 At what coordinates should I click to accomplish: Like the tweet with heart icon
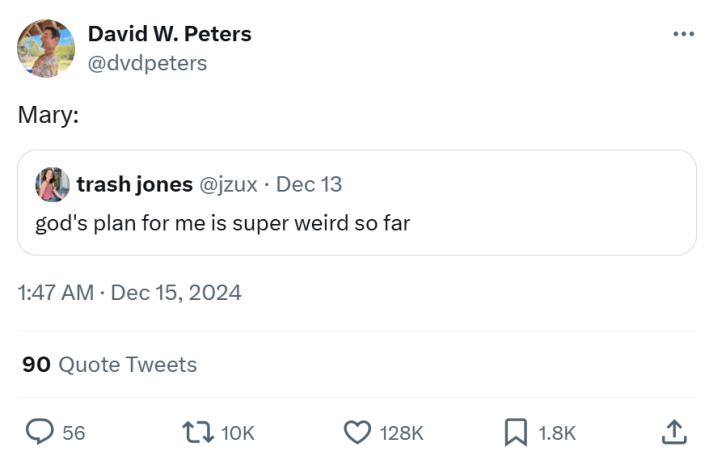[x=357, y=432]
